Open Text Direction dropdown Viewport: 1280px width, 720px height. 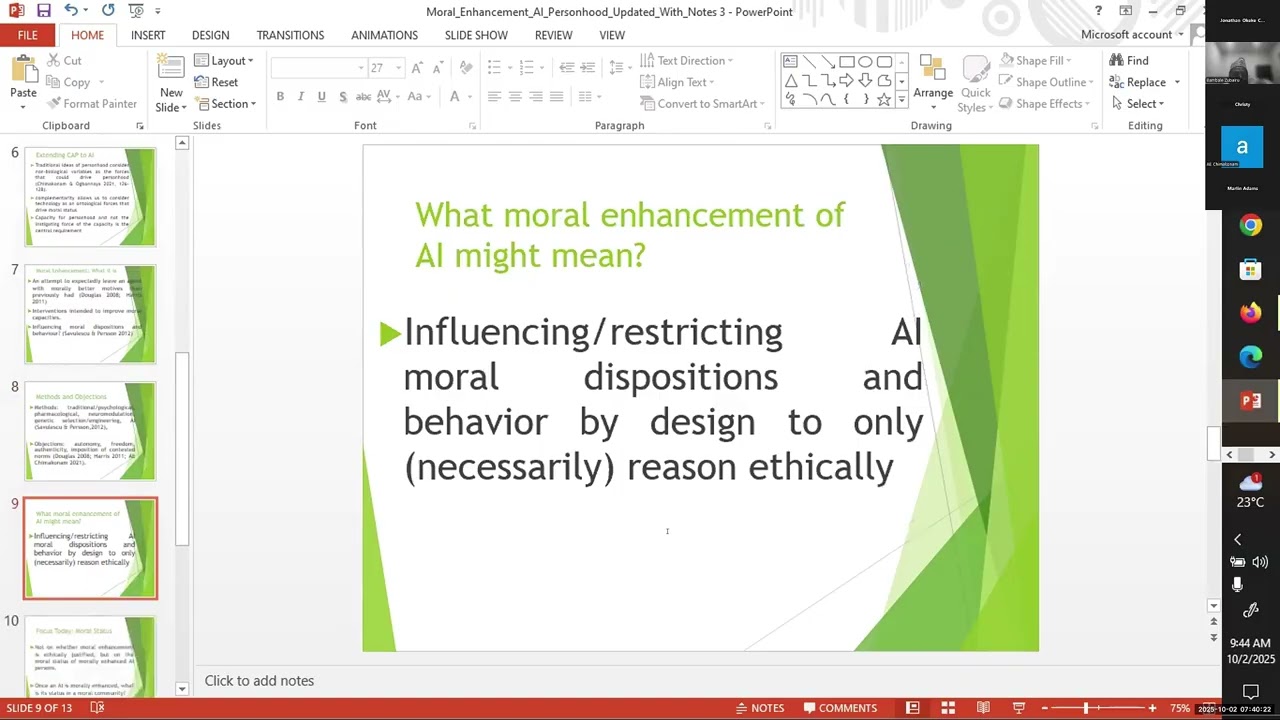[x=686, y=61]
